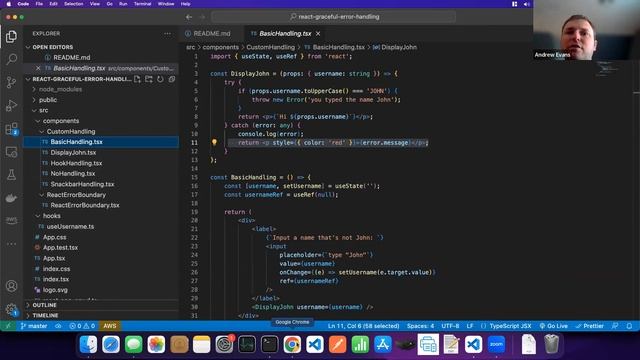The image size is (640, 360).
Task: Open DisplayJohn.tsx in the file tree
Action: tap(73, 152)
